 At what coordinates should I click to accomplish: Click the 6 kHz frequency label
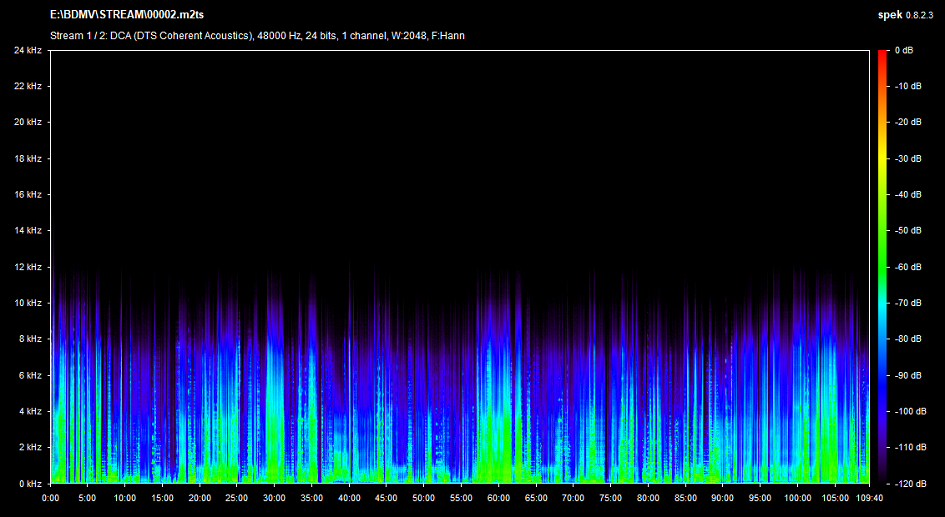30,375
